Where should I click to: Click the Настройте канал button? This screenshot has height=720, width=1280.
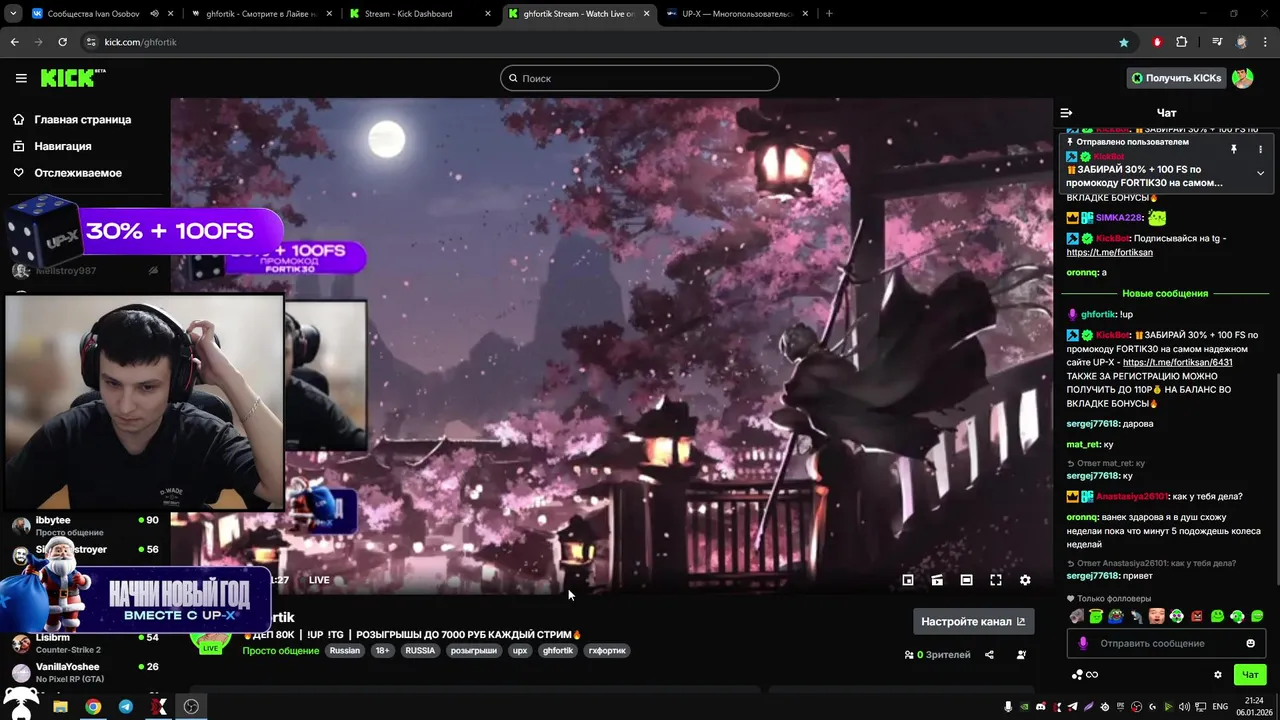click(x=973, y=621)
